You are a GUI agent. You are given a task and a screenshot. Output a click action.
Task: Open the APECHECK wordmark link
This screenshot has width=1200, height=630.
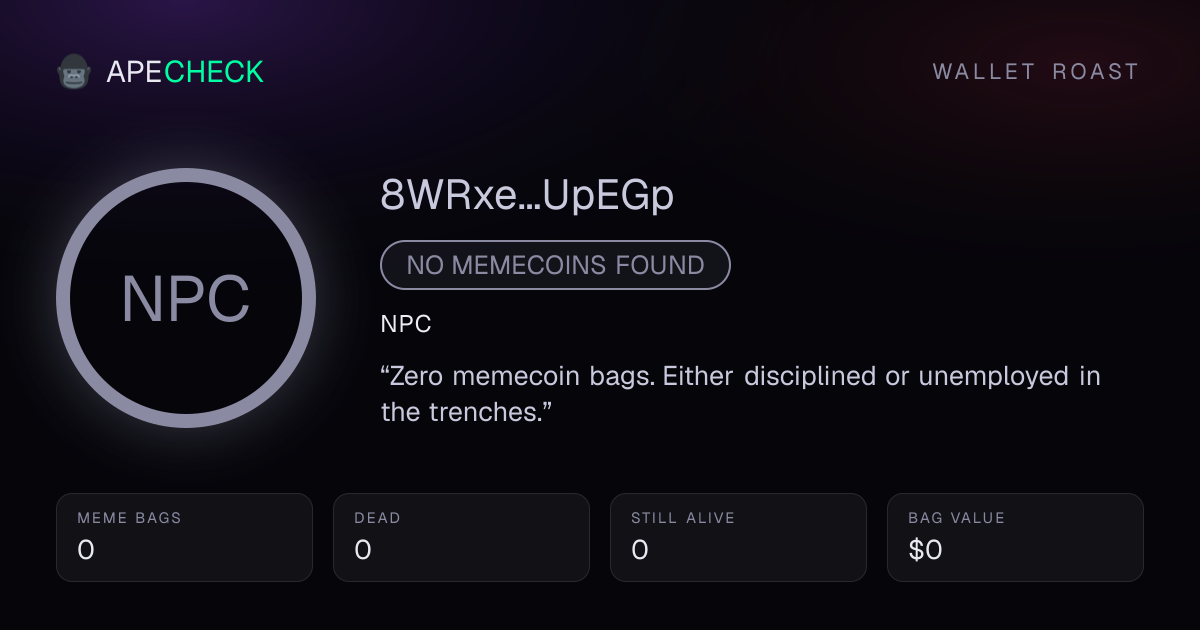tap(185, 72)
